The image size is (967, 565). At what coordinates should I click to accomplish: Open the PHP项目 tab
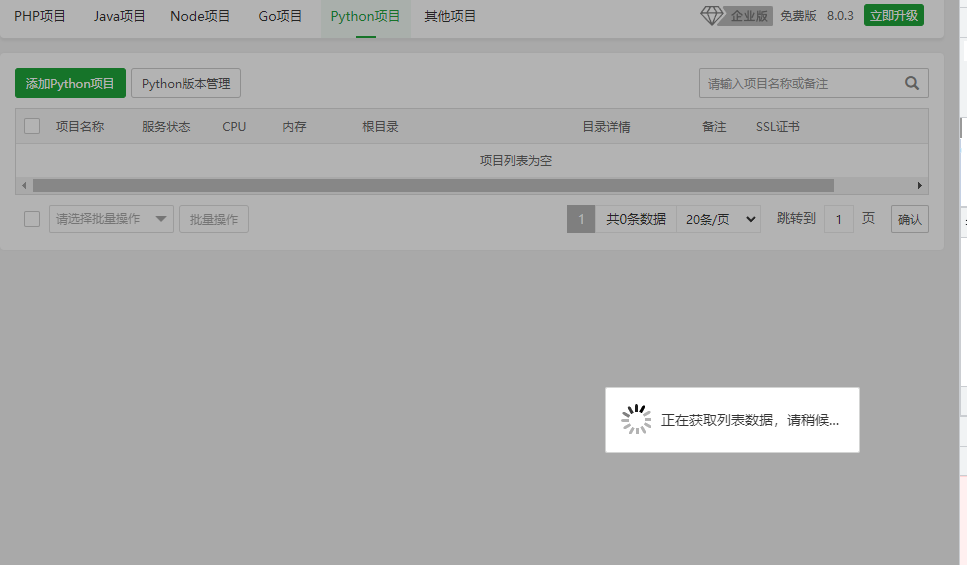pos(39,16)
